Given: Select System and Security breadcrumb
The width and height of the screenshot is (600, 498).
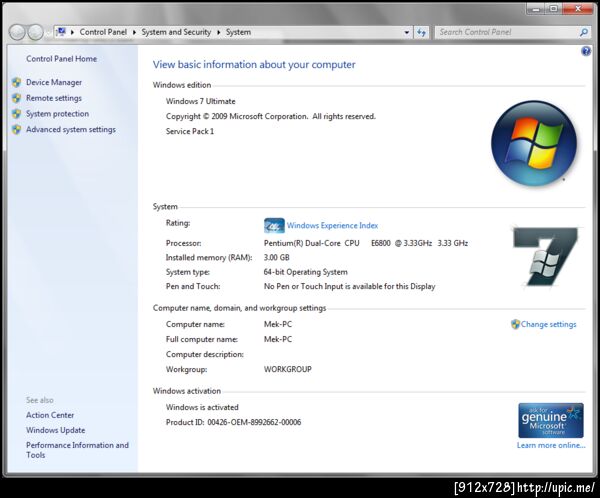Looking at the screenshot, I should click(x=176, y=32).
